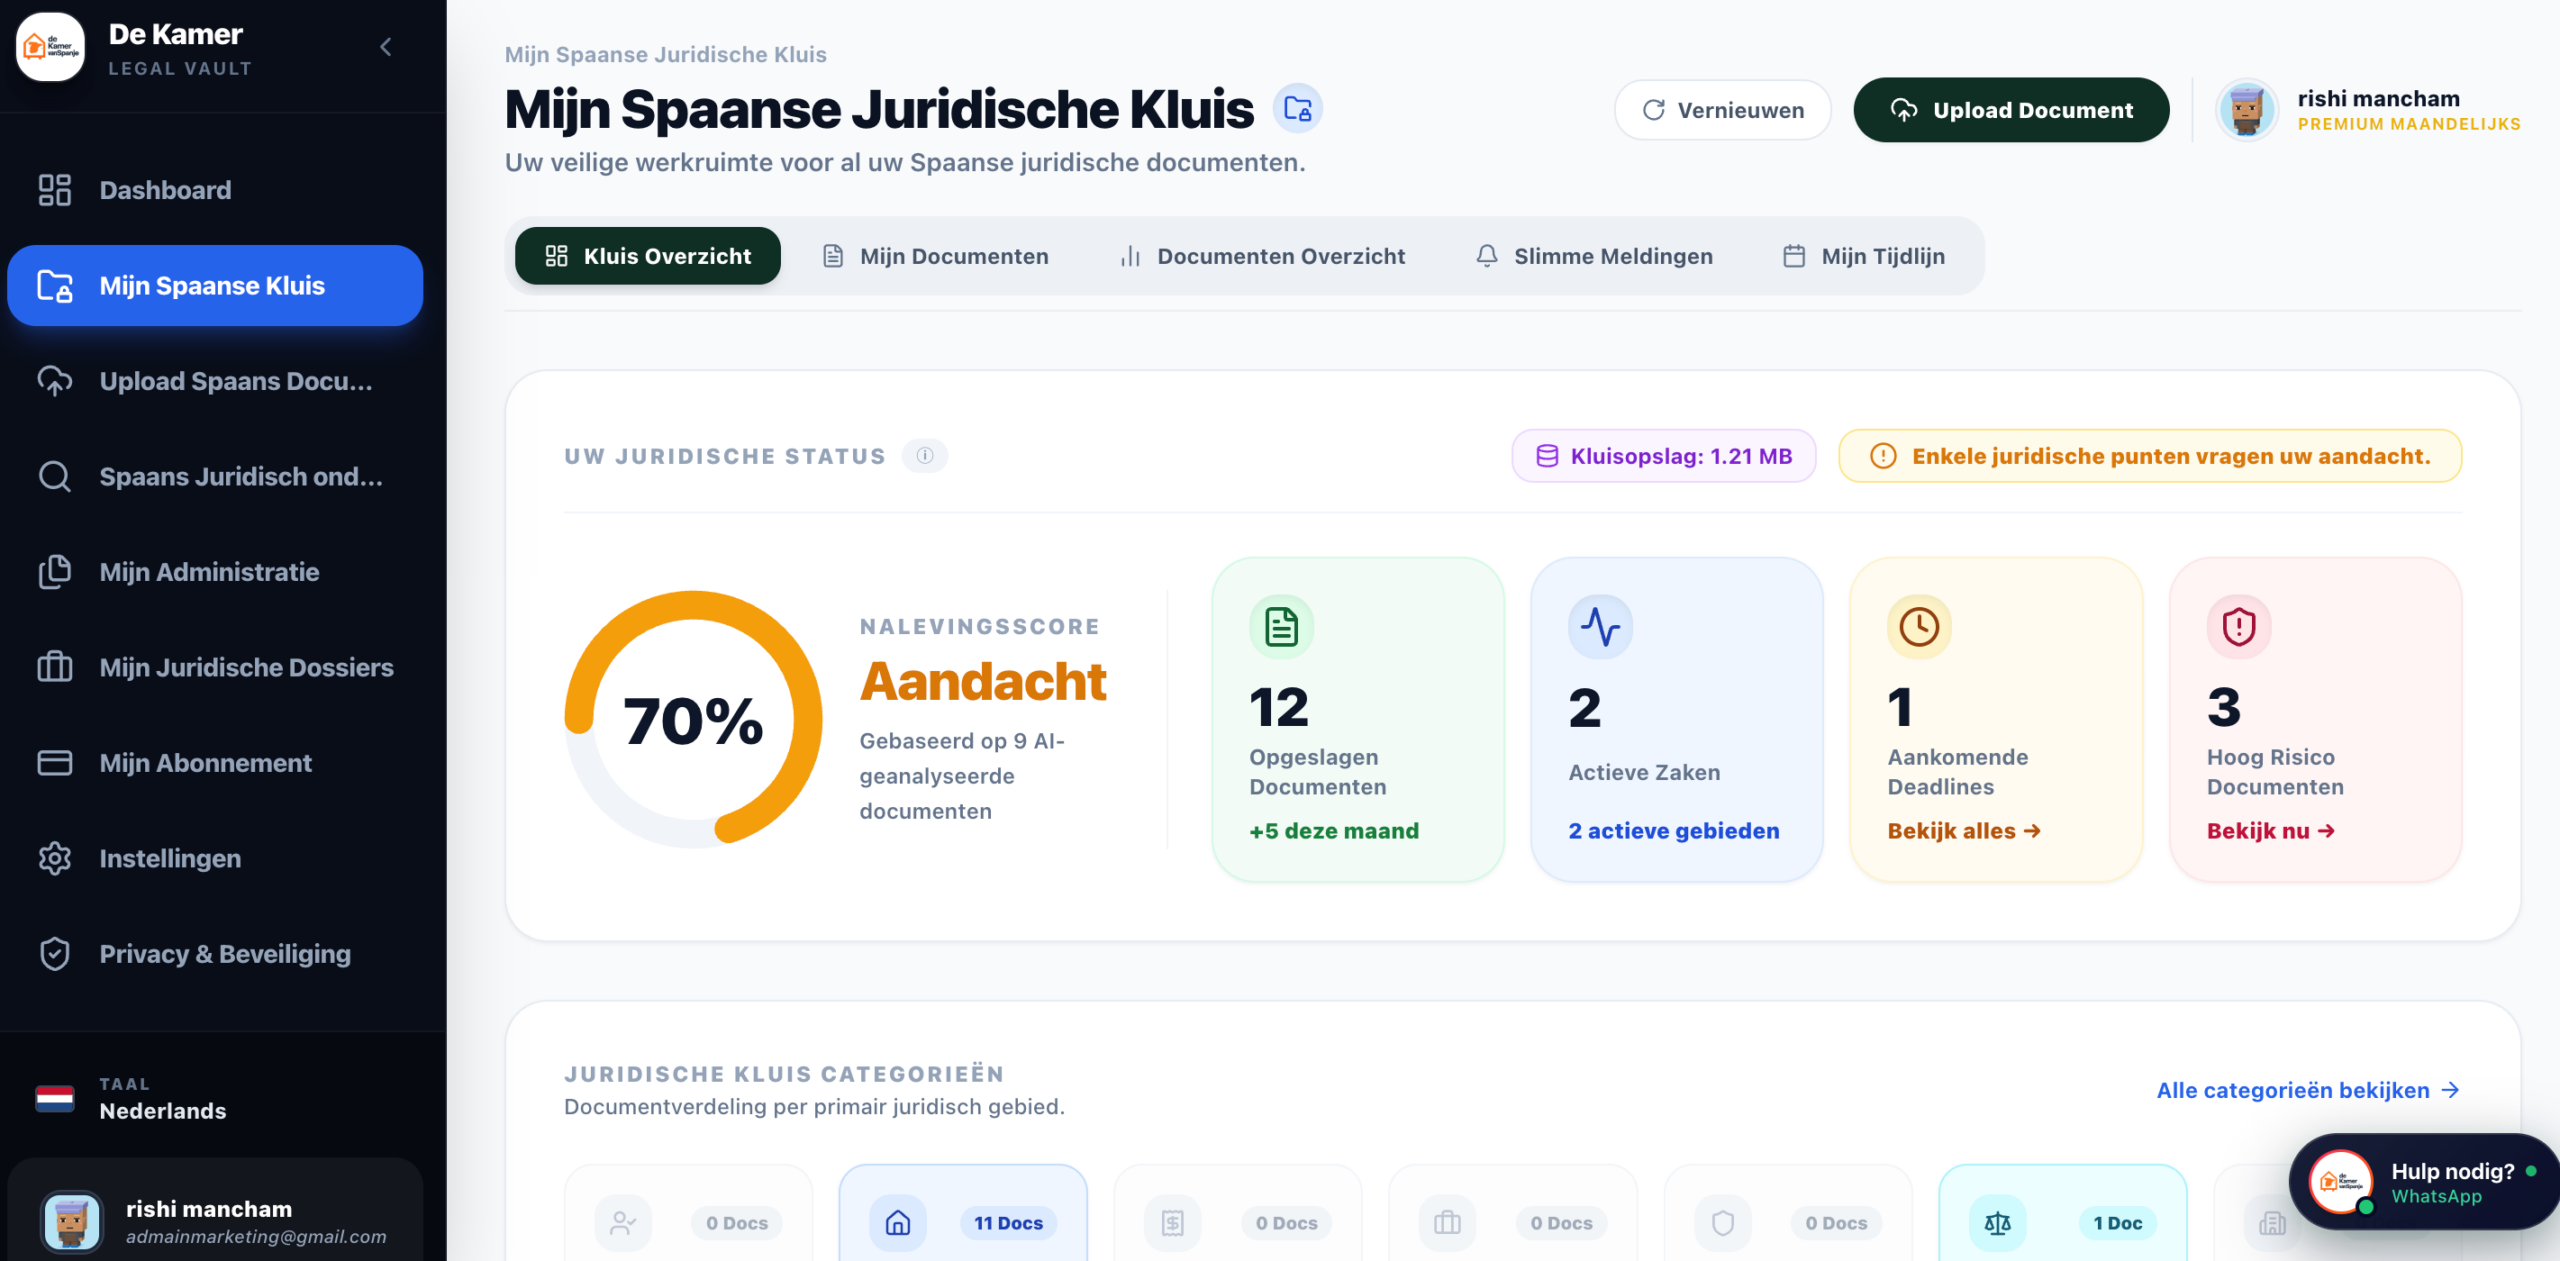2560x1261 pixels.
Task: Click the Aandacht compliance score label
Action: (983, 681)
